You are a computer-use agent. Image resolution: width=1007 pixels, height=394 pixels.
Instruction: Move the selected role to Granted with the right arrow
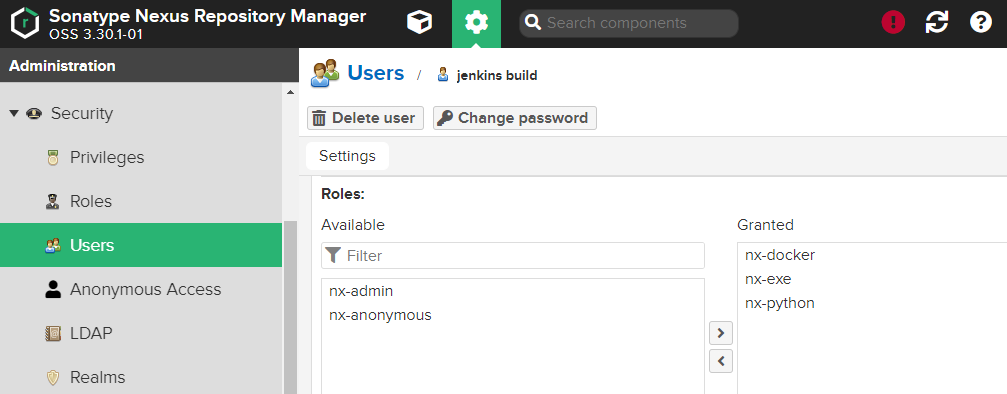[x=721, y=333]
